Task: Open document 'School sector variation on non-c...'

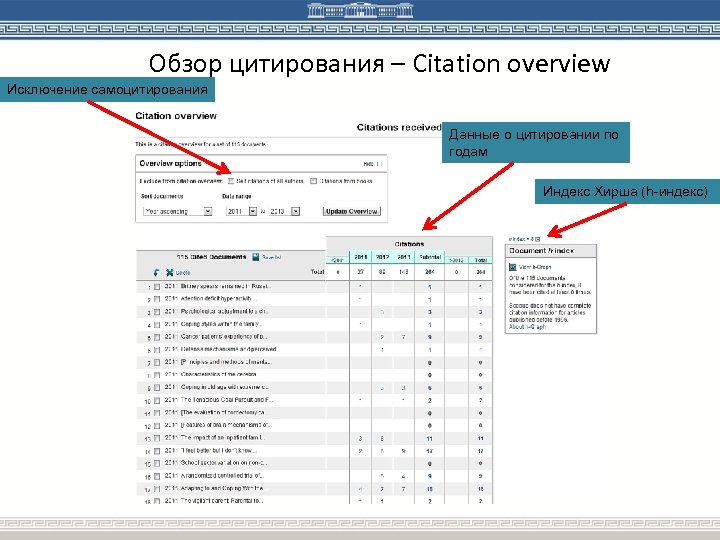Action: [x=224, y=463]
